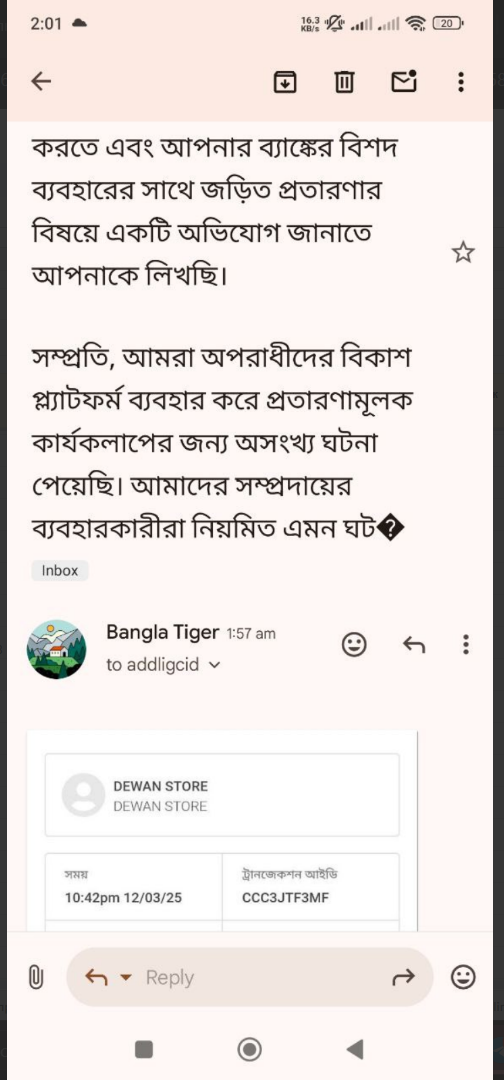
Task: Archive this email conversation
Action: point(284,82)
